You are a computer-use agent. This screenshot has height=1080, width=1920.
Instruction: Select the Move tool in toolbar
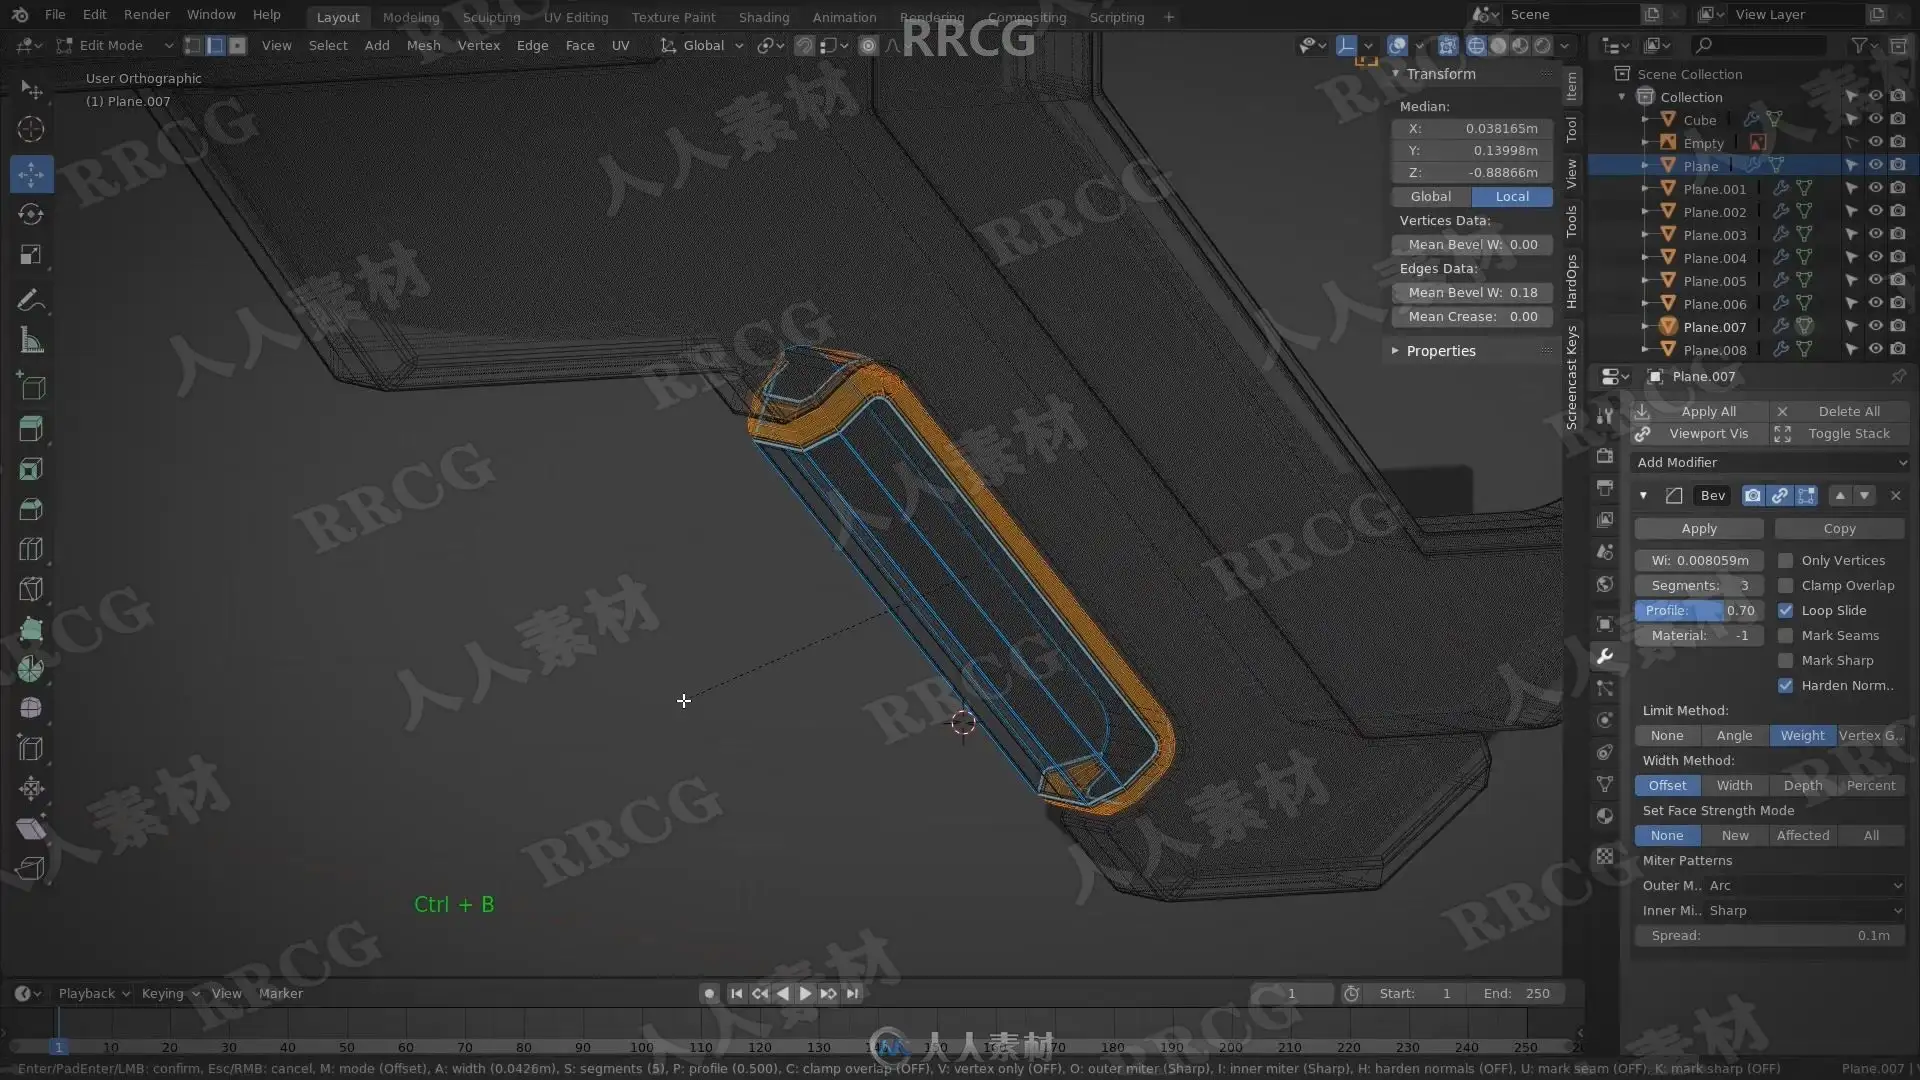coord(31,174)
